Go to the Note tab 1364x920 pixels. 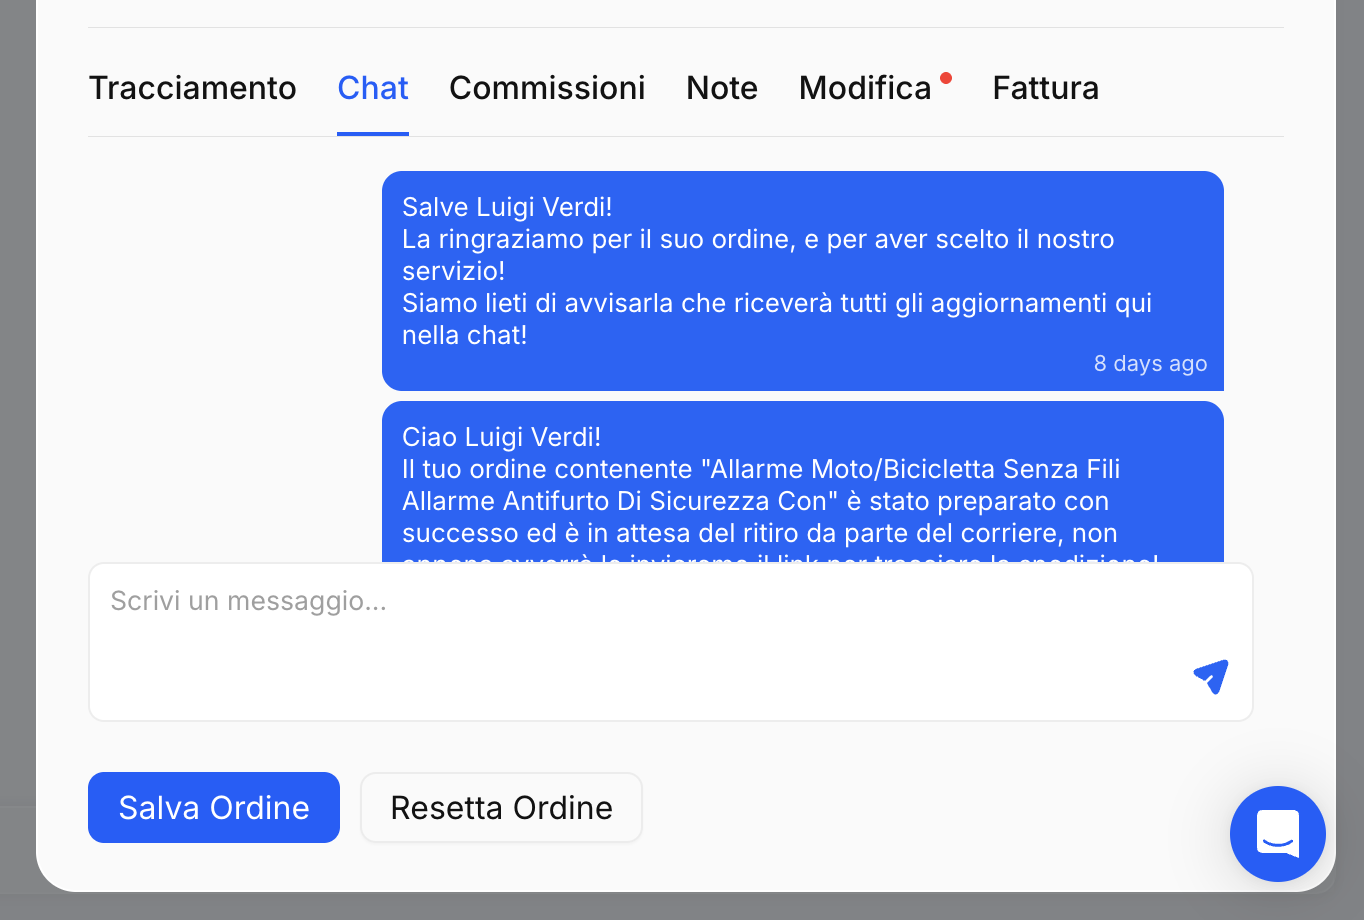[722, 88]
